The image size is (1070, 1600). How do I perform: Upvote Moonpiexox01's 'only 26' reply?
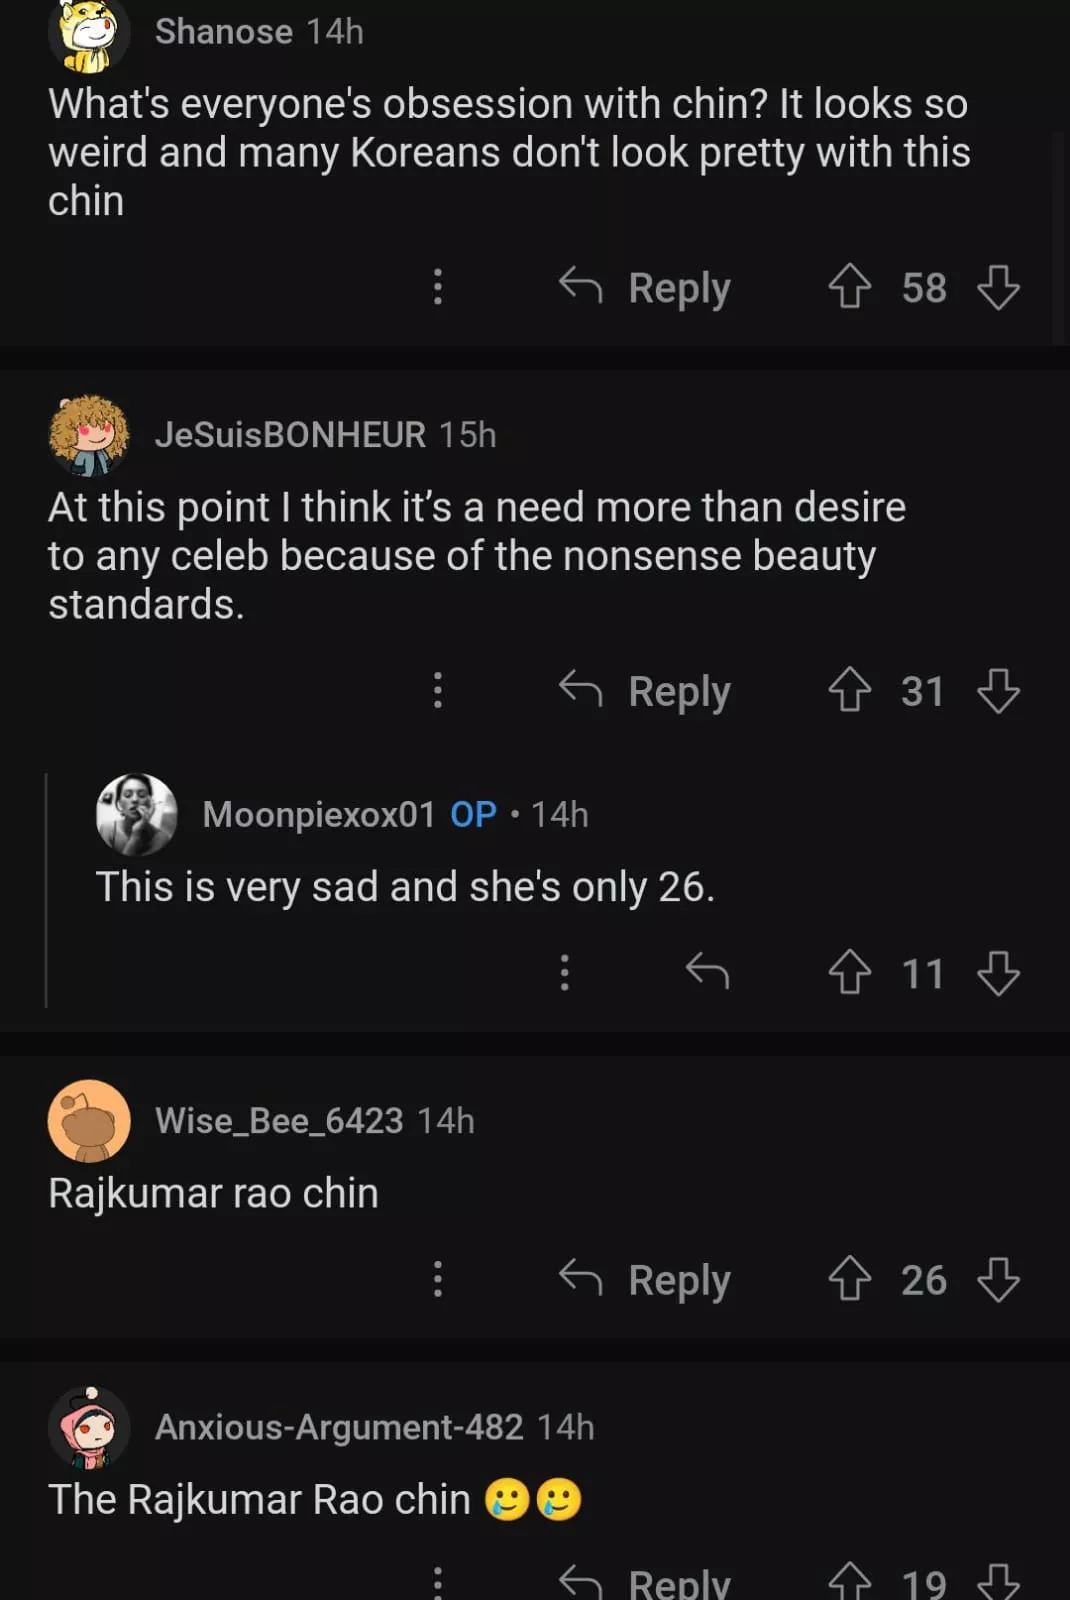(x=849, y=972)
